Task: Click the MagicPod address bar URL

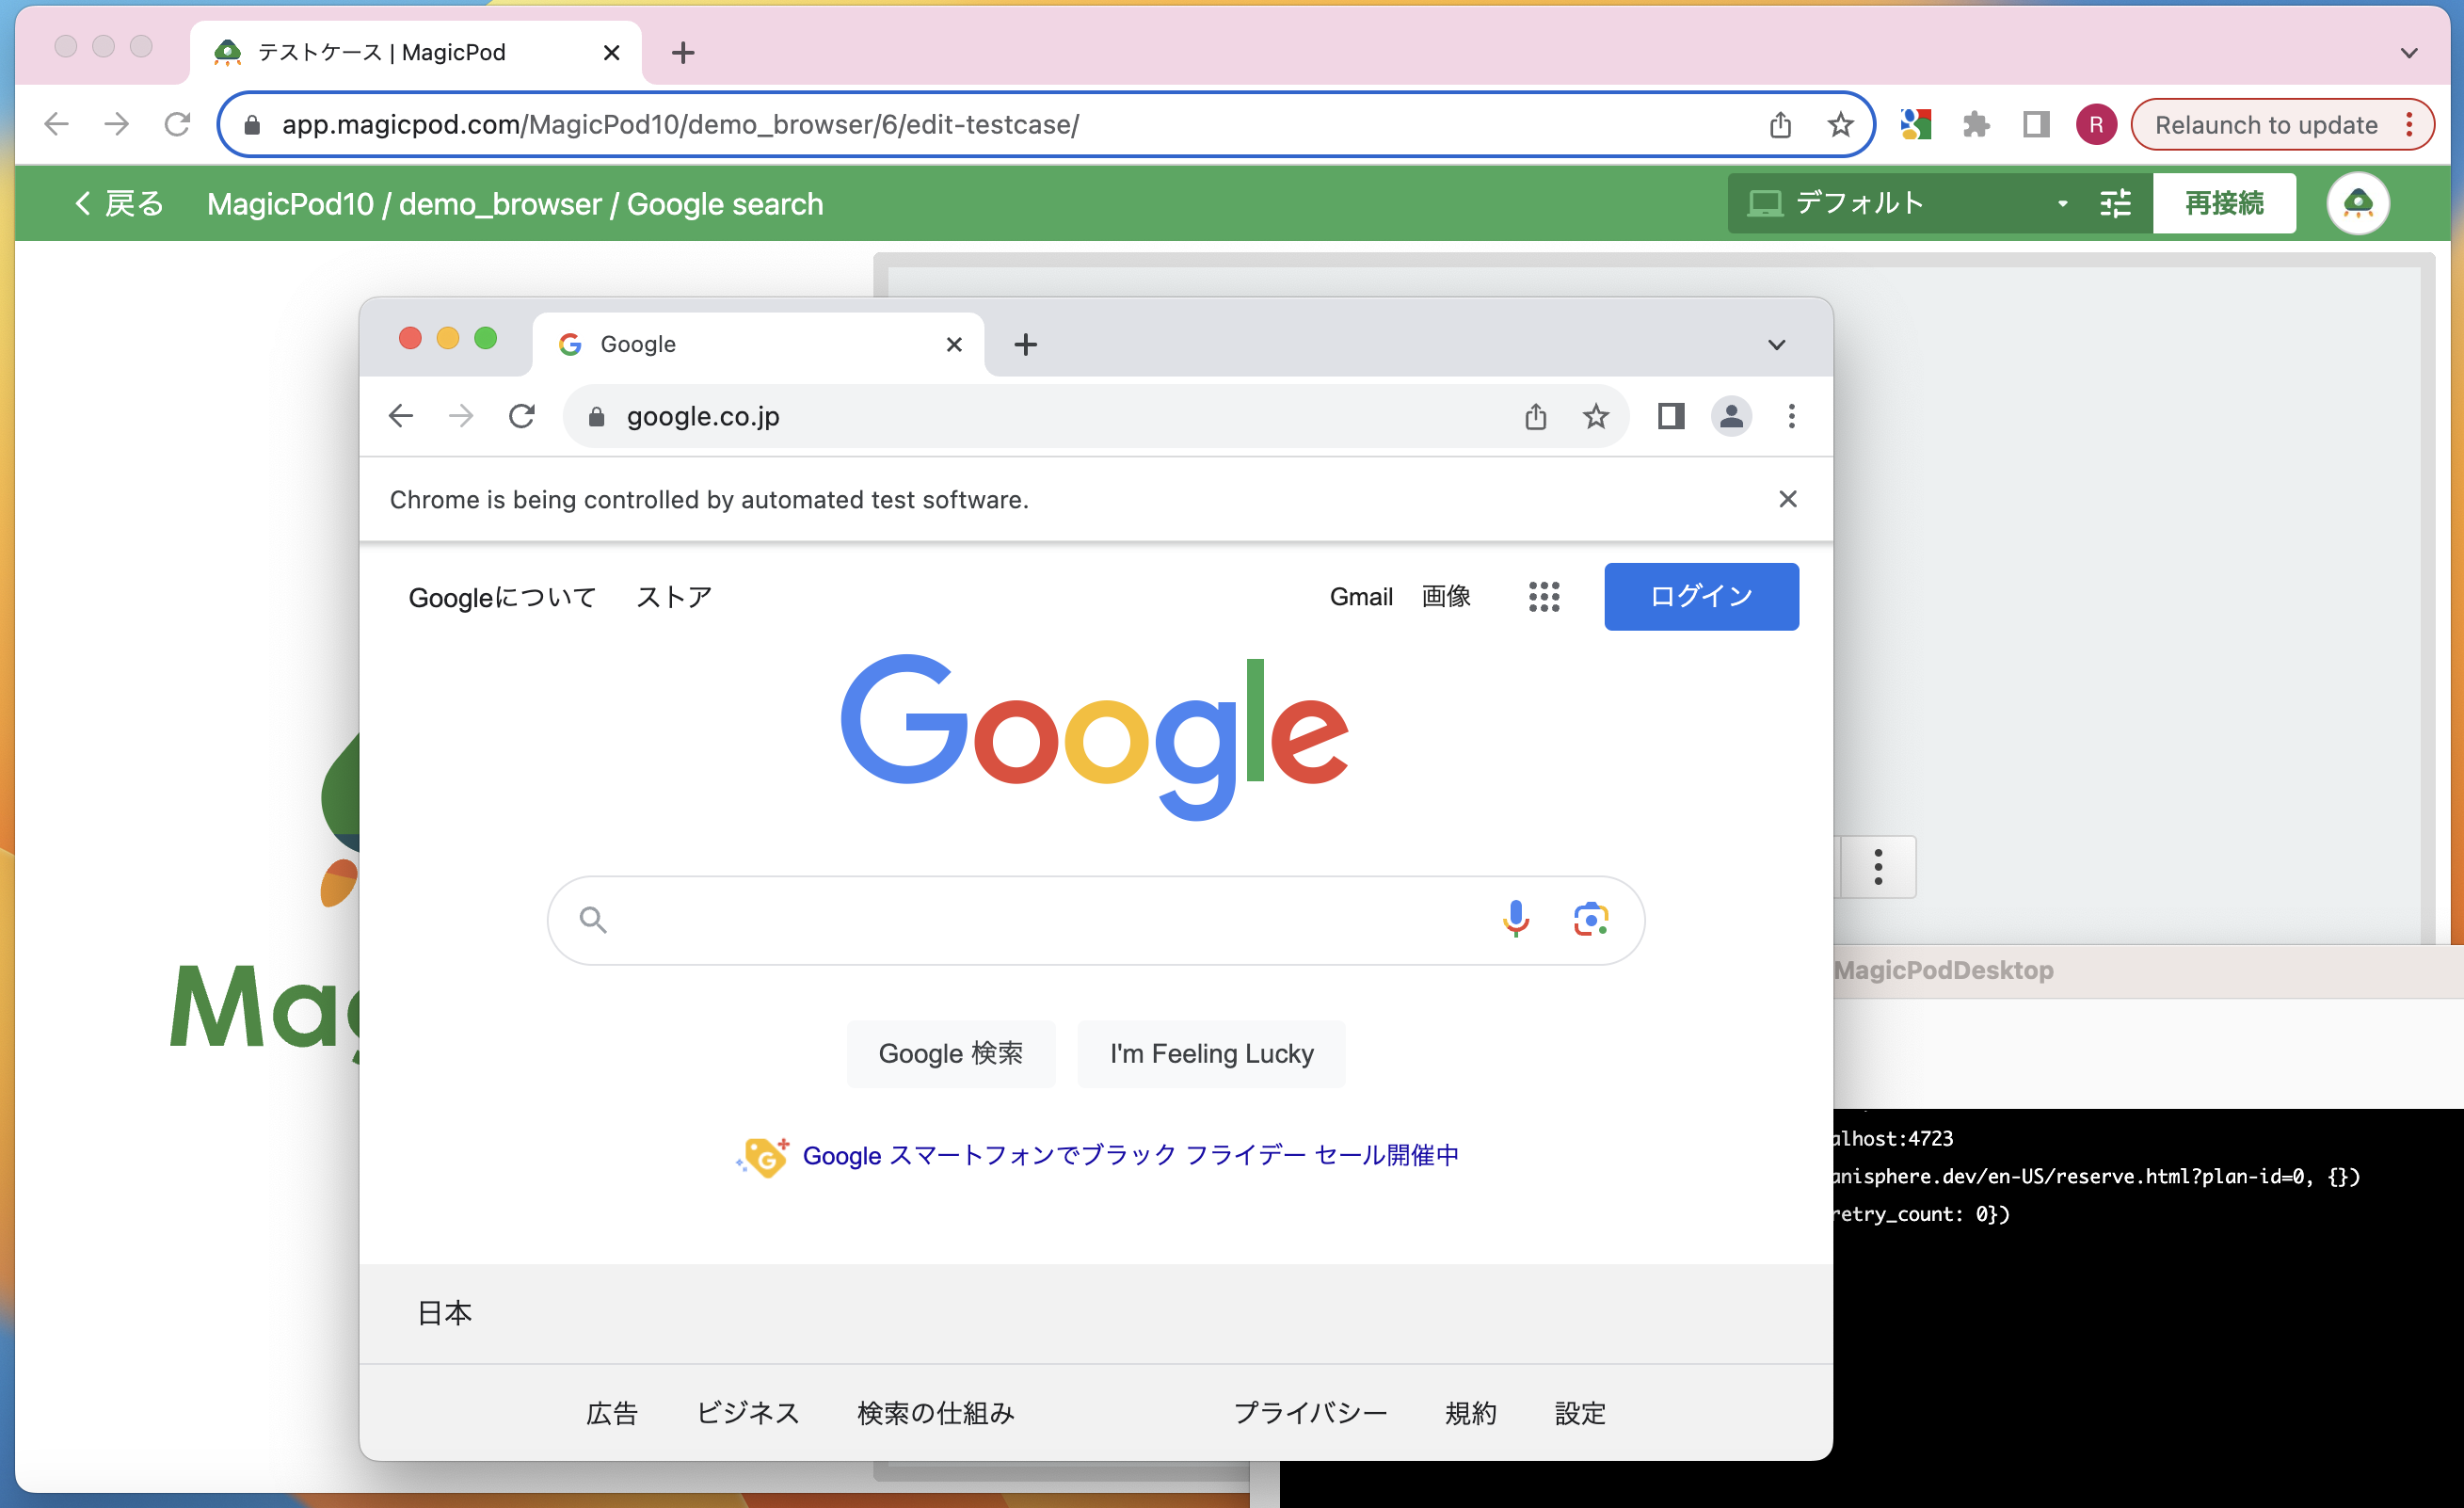Action: click(x=680, y=124)
